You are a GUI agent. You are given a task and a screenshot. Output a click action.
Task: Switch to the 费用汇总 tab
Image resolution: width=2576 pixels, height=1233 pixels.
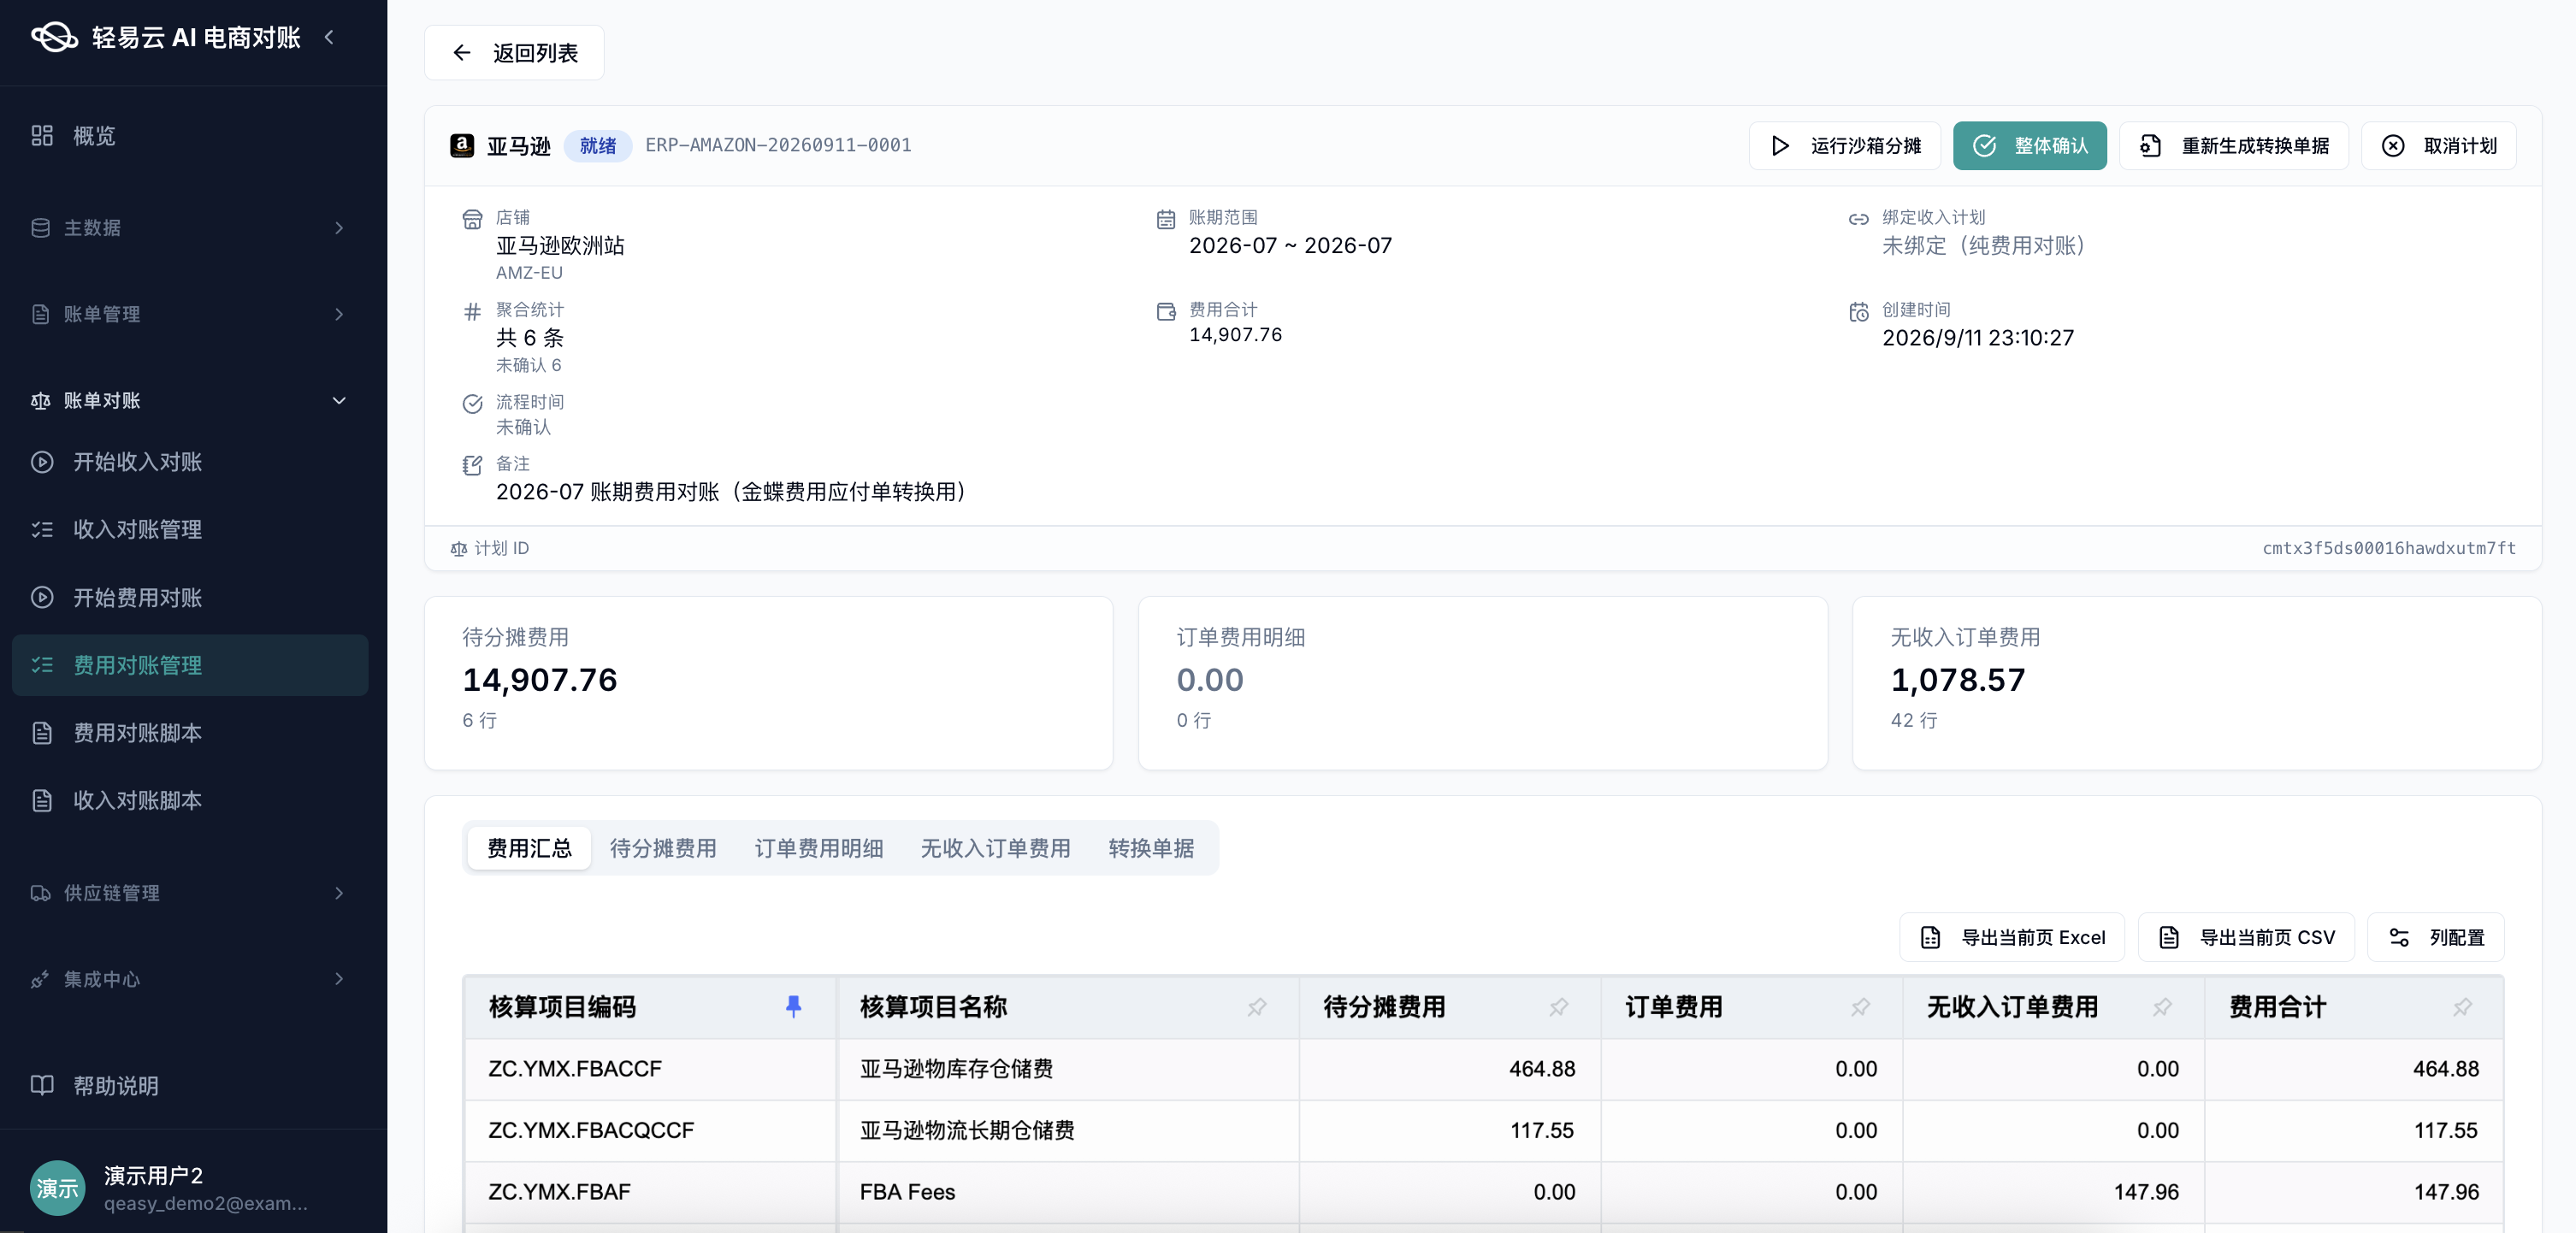click(x=529, y=848)
